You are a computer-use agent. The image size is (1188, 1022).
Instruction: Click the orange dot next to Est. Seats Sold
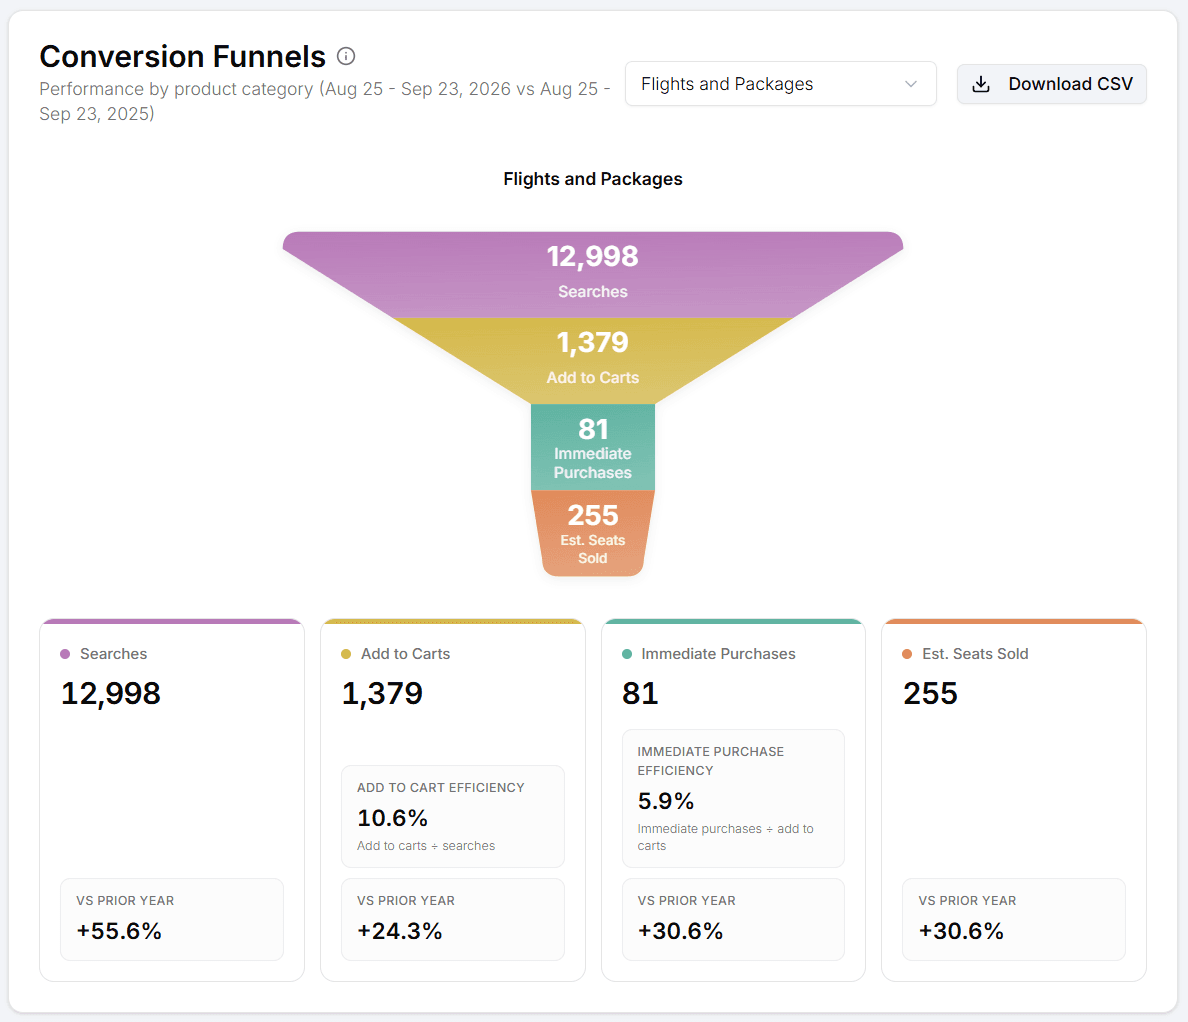pos(907,654)
